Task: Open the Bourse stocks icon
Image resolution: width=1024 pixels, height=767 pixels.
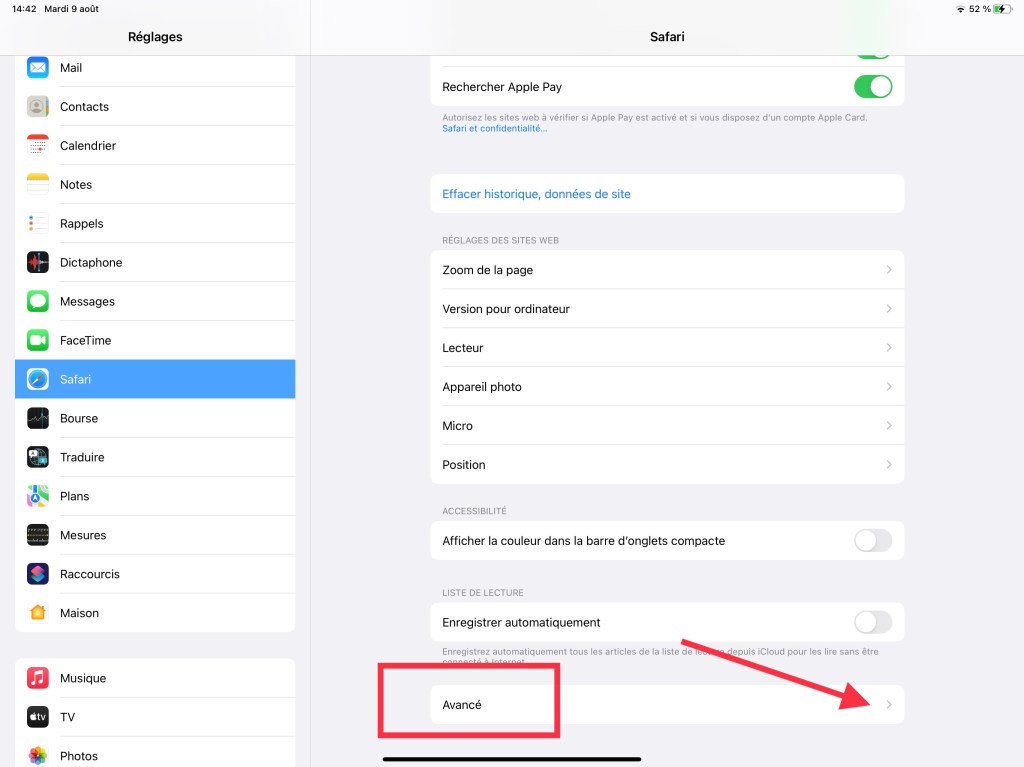Action: tap(38, 419)
